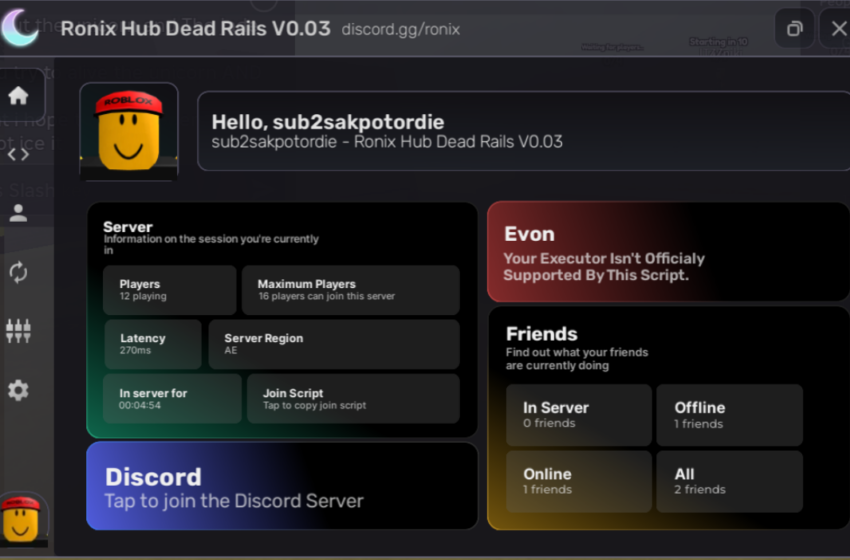The image size is (850, 560).
Task: Open the Home tab in sidebar
Action: pos(18,96)
